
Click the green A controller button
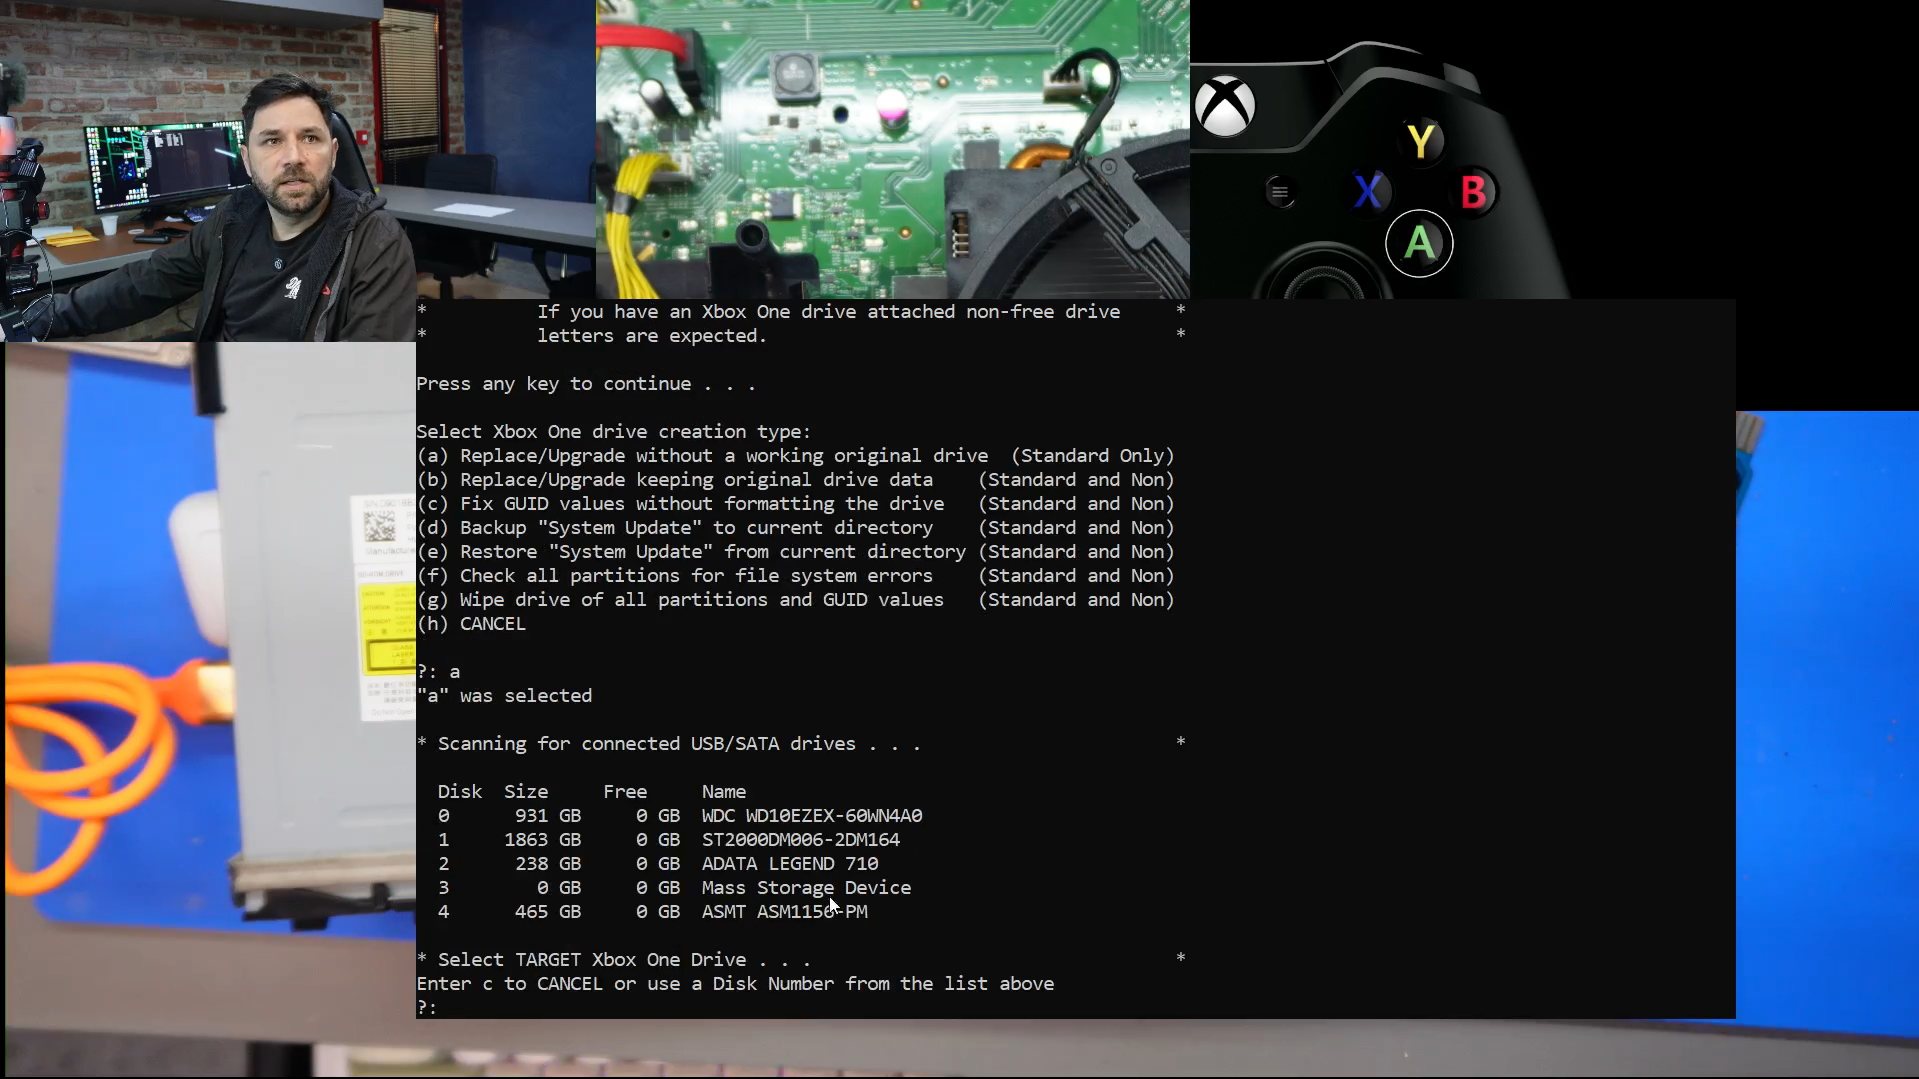(1419, 243)
